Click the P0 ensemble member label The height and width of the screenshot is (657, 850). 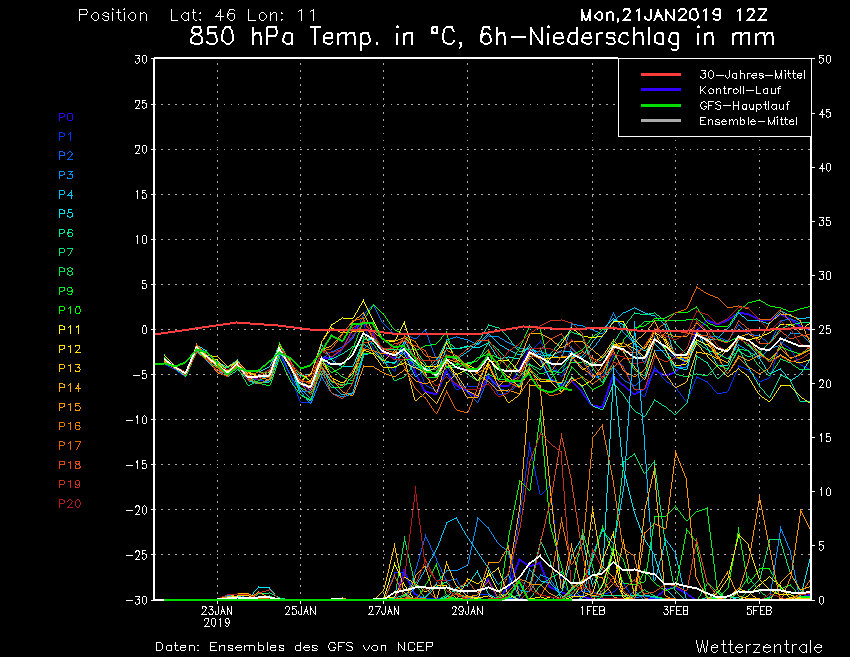[66, 117]
